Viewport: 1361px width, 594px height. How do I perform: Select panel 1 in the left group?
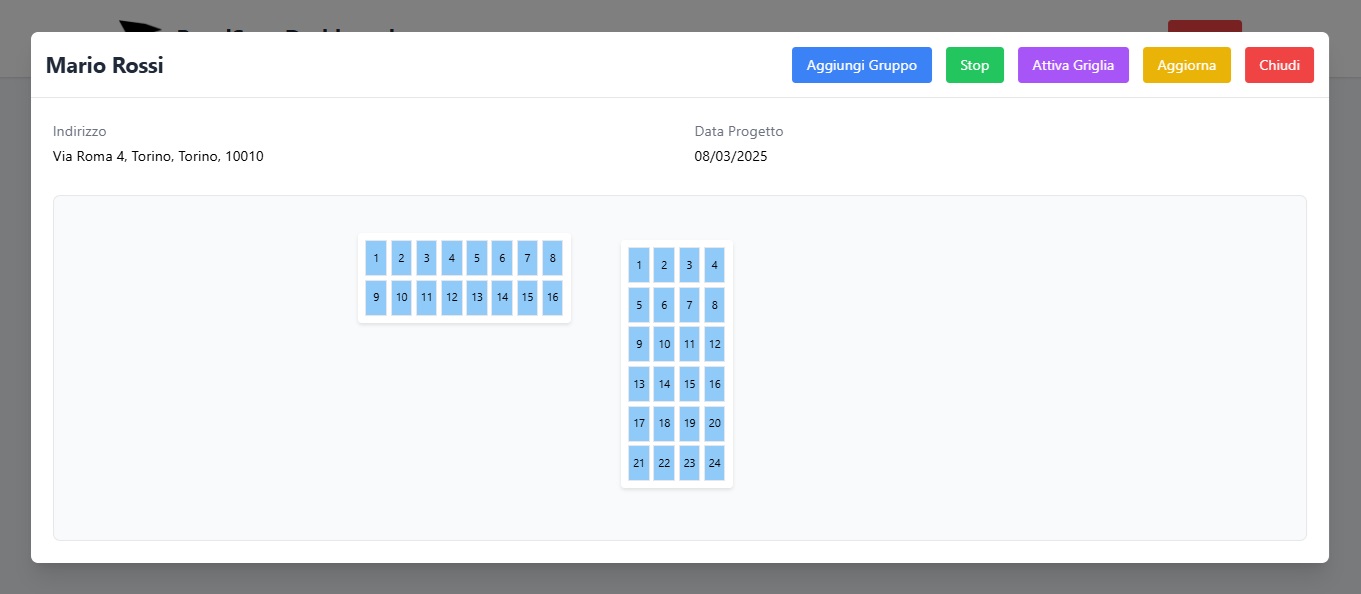point(376,257)
